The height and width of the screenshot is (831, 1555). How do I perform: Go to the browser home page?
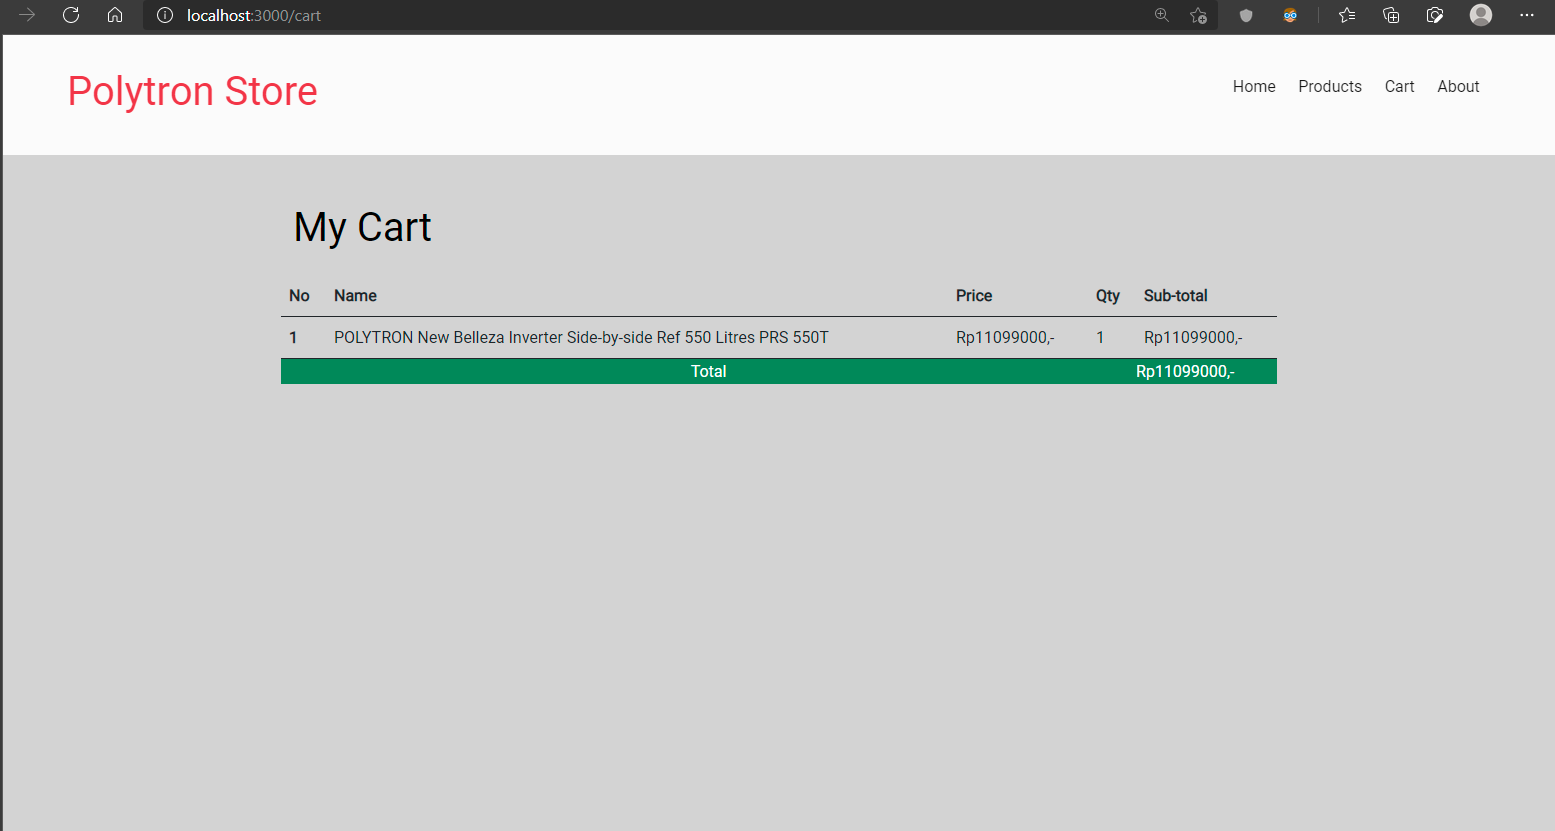click(x=115, y=15)
